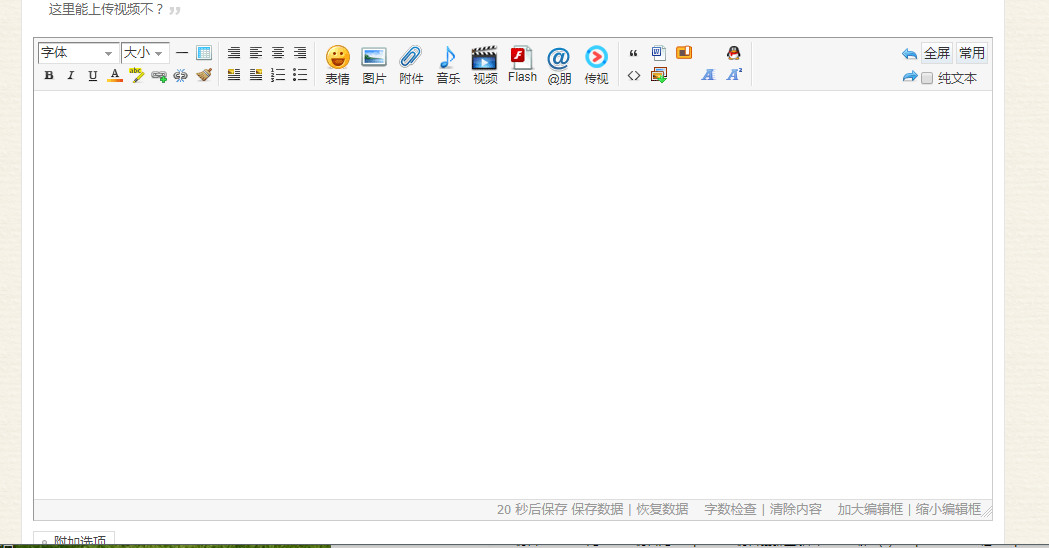Click the 保存数据 link
The height and width of the screenshot is (548, 1049).
pyautogui.click(x=597, y=509)
